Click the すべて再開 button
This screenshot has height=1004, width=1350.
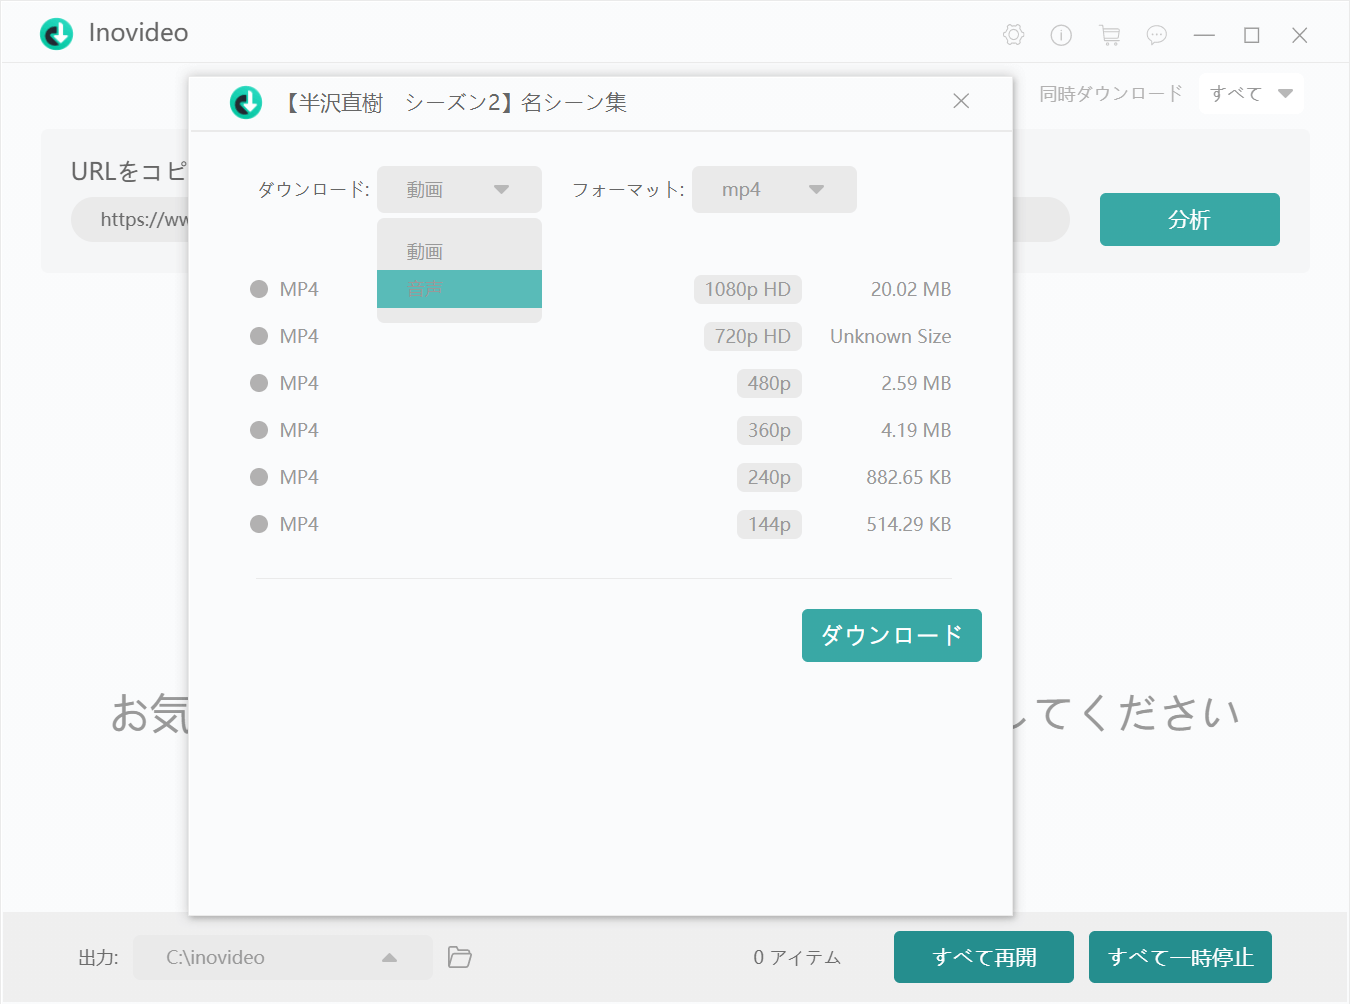point(984,957)
